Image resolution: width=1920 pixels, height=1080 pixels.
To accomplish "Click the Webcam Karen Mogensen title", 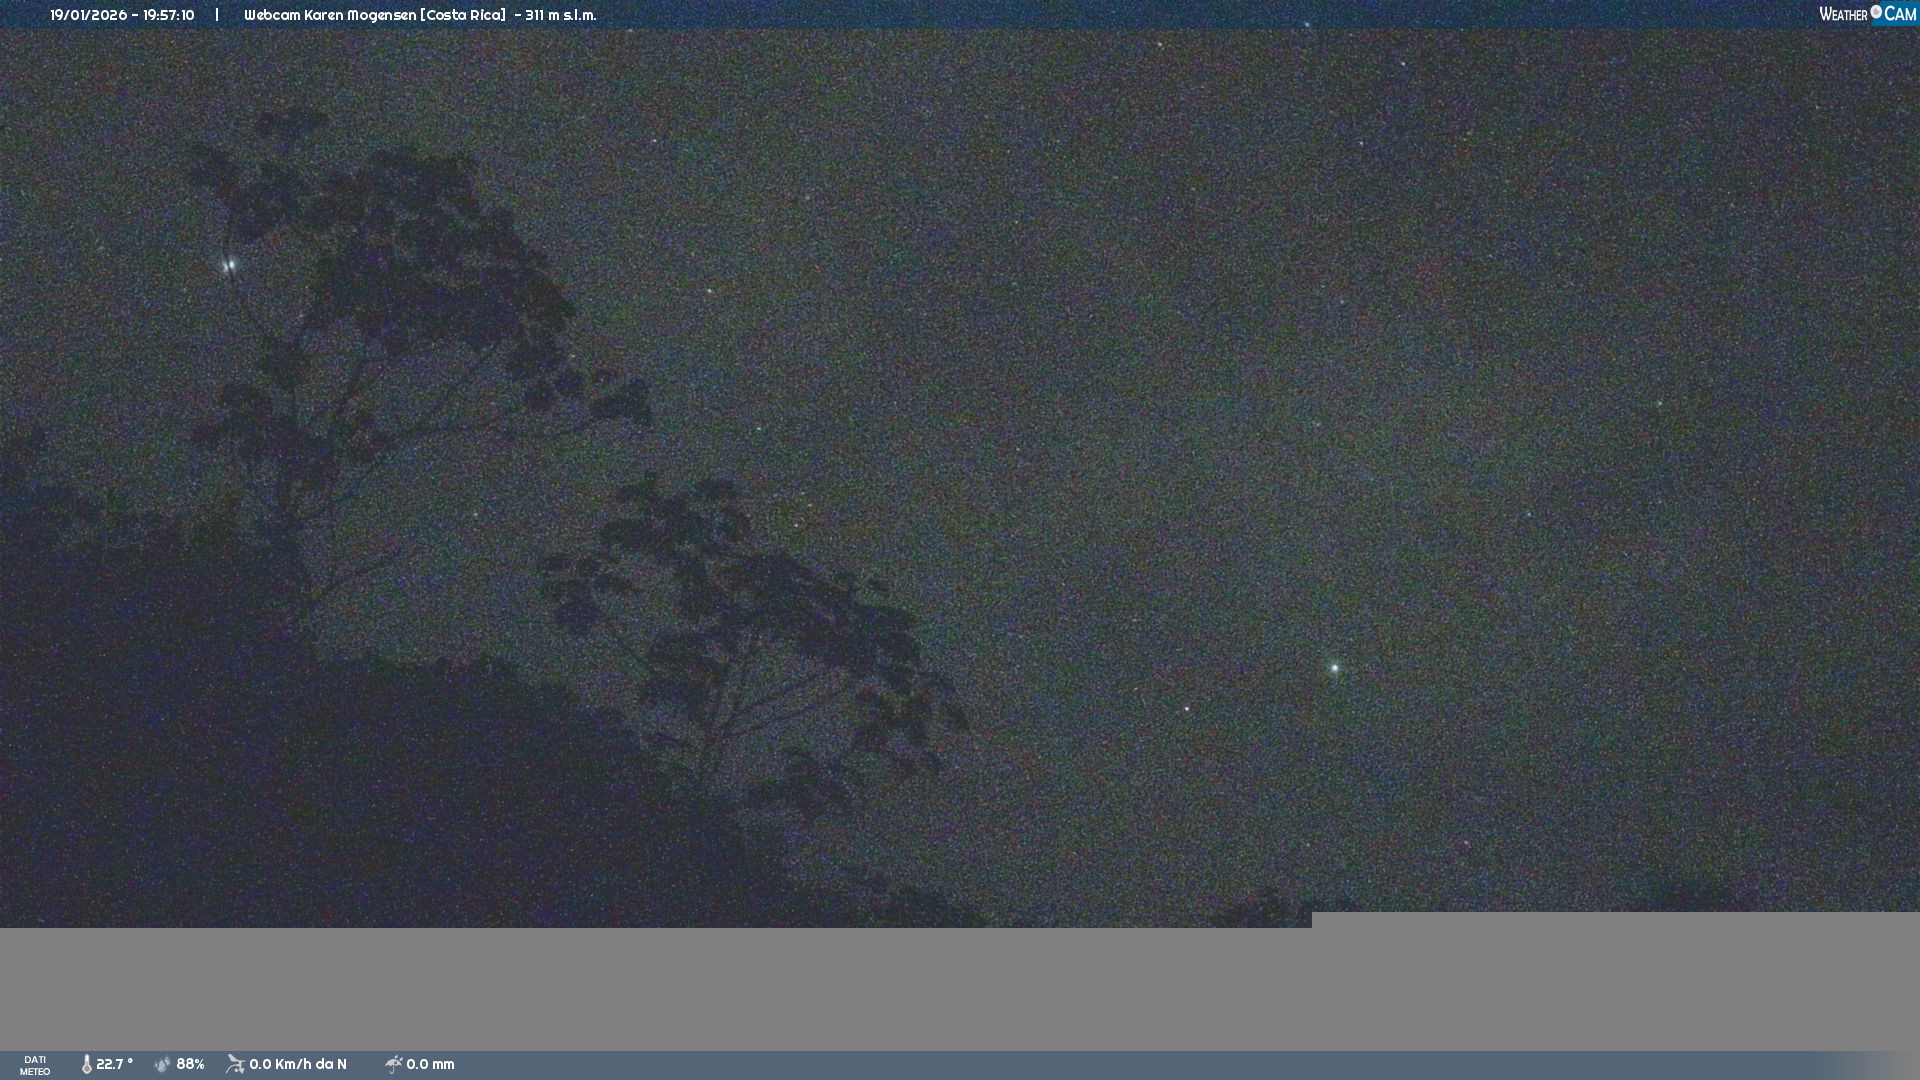I will point(329,15).
